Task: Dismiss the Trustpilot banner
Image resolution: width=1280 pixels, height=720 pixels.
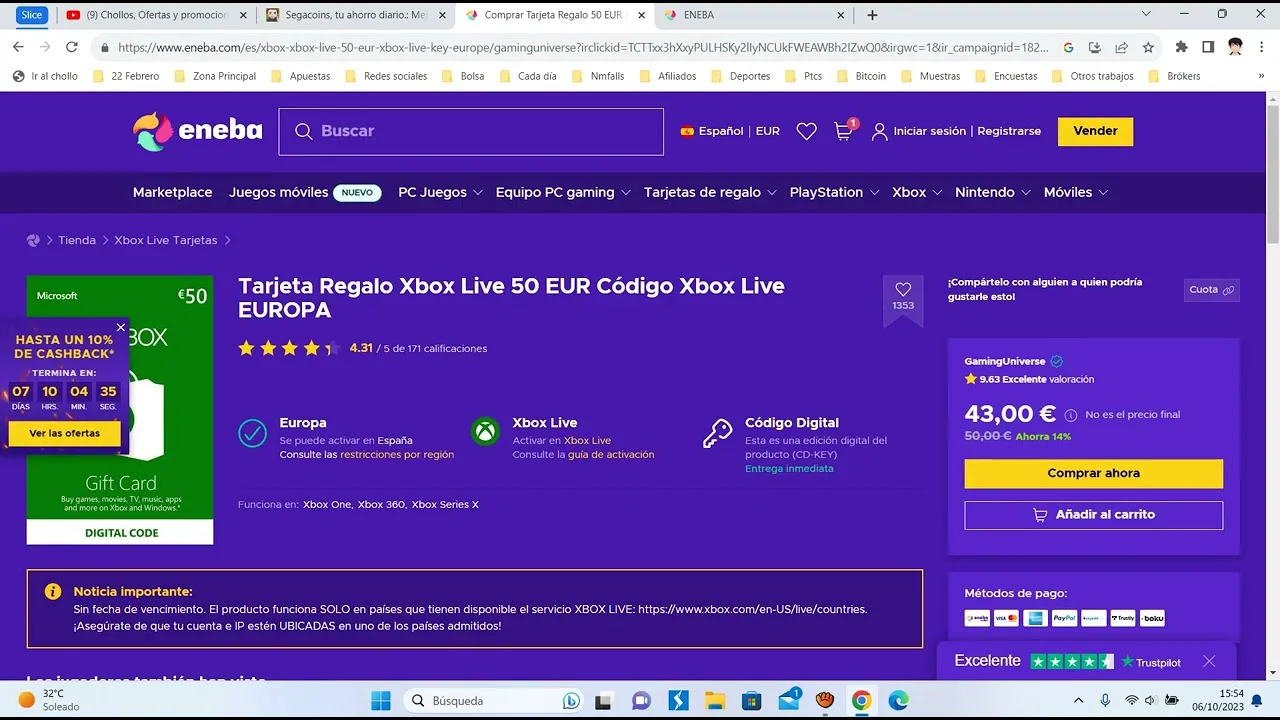Action: (1209, 661)
